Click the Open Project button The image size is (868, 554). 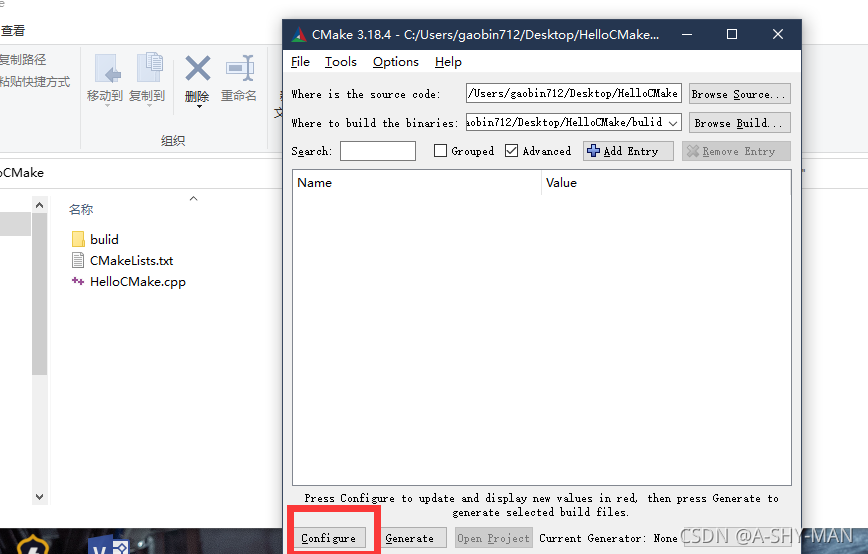click(493, 538)
